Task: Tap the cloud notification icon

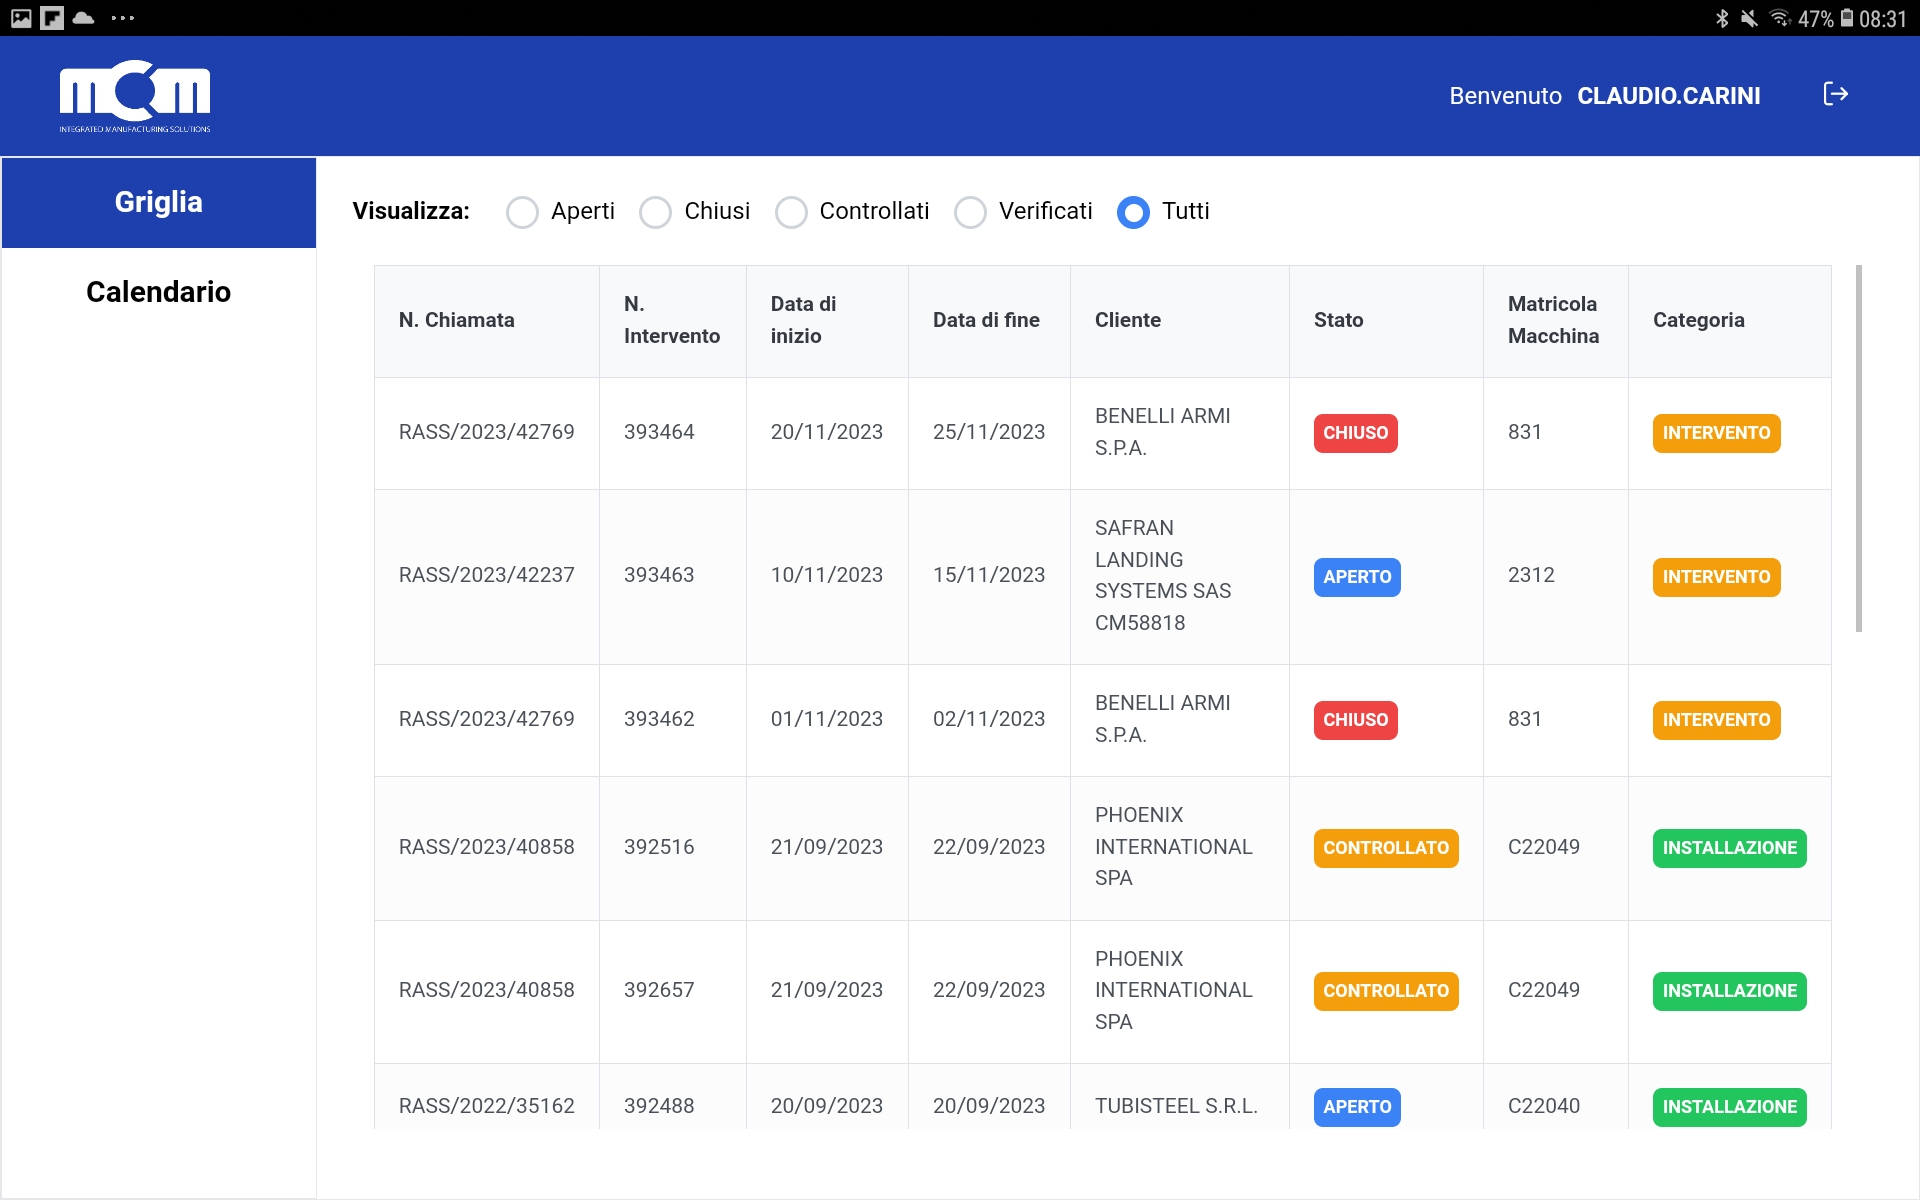Action: tap(84, 18)
